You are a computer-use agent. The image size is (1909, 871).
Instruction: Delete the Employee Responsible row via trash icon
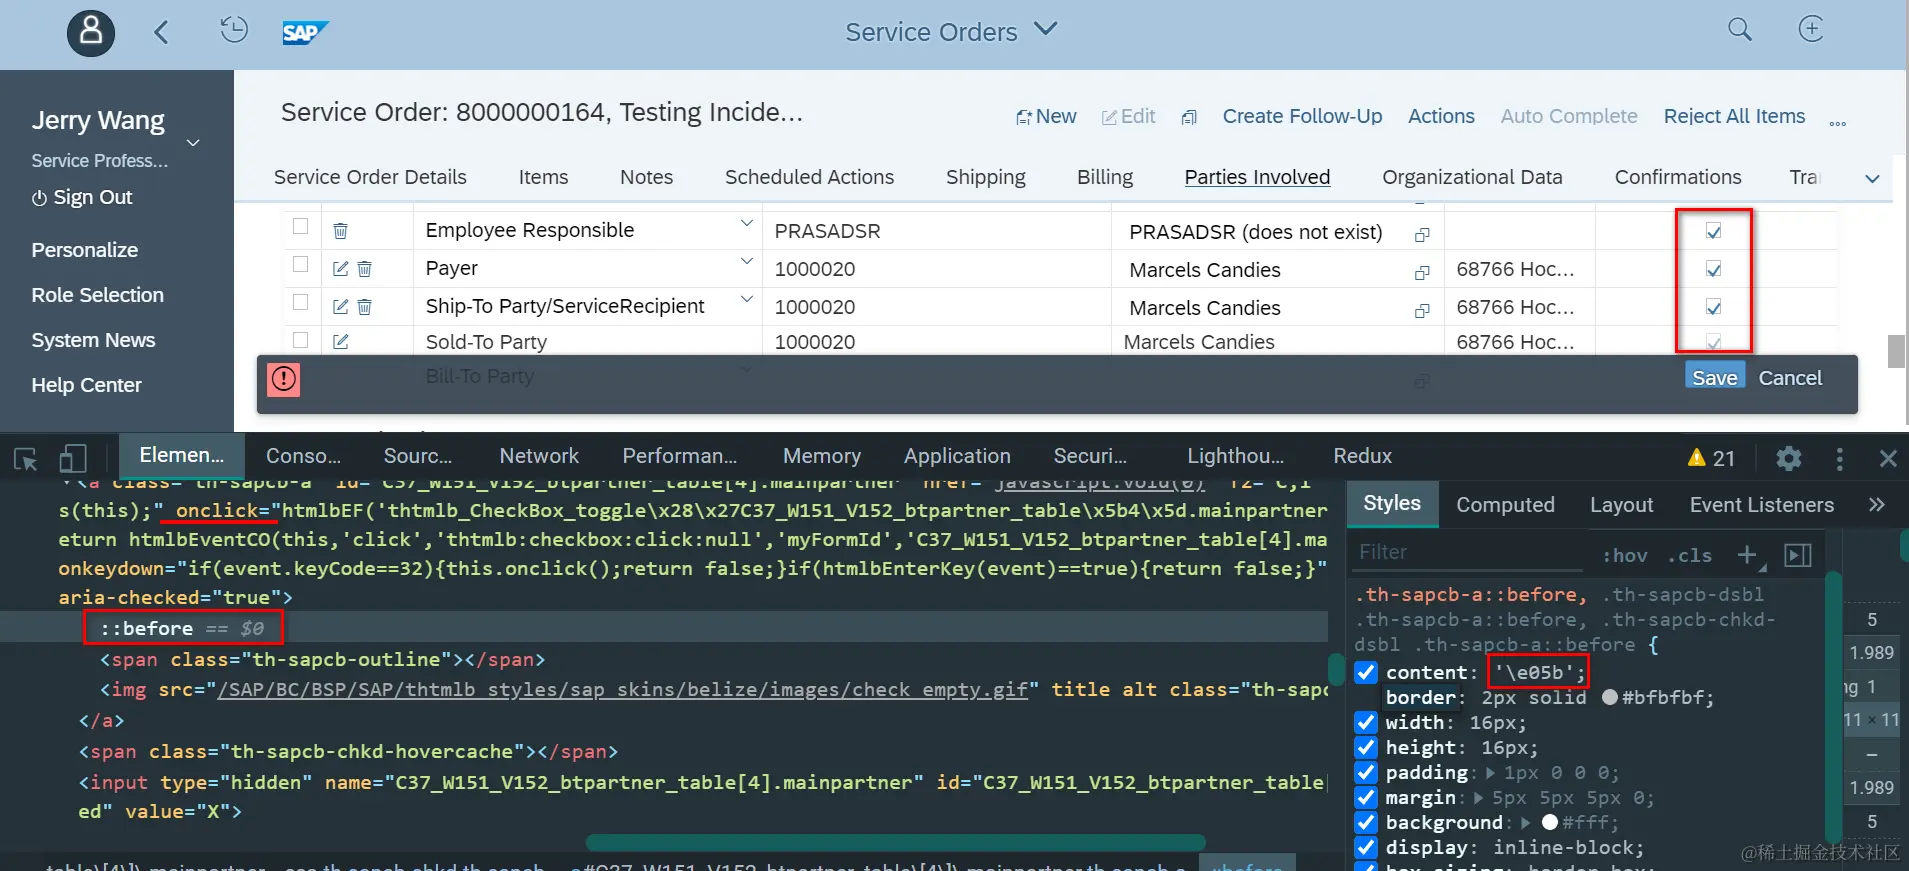[x=340, y=231]
